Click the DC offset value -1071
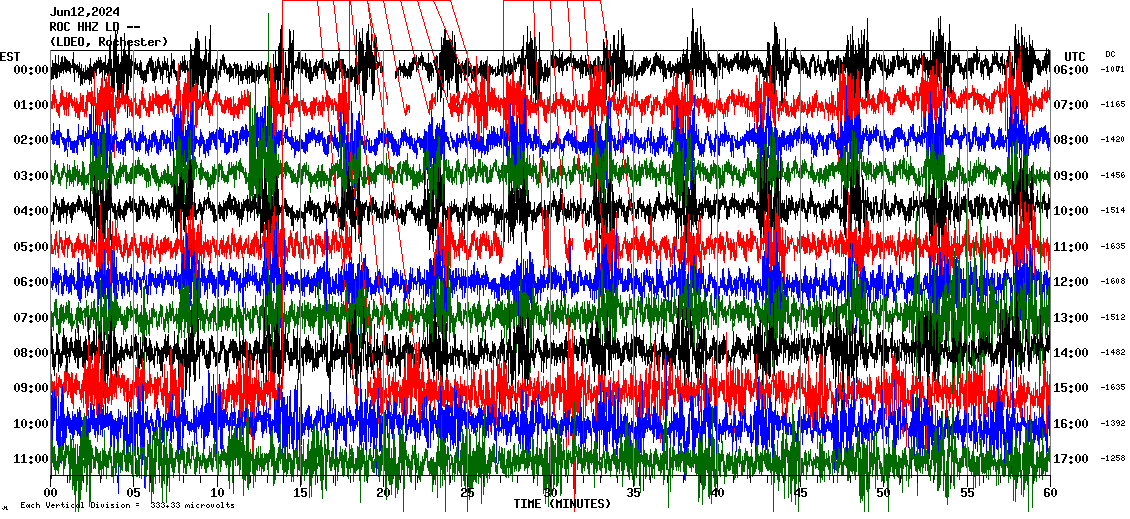The width and height of the screenshot is (1130, 519). point(1113,69)
